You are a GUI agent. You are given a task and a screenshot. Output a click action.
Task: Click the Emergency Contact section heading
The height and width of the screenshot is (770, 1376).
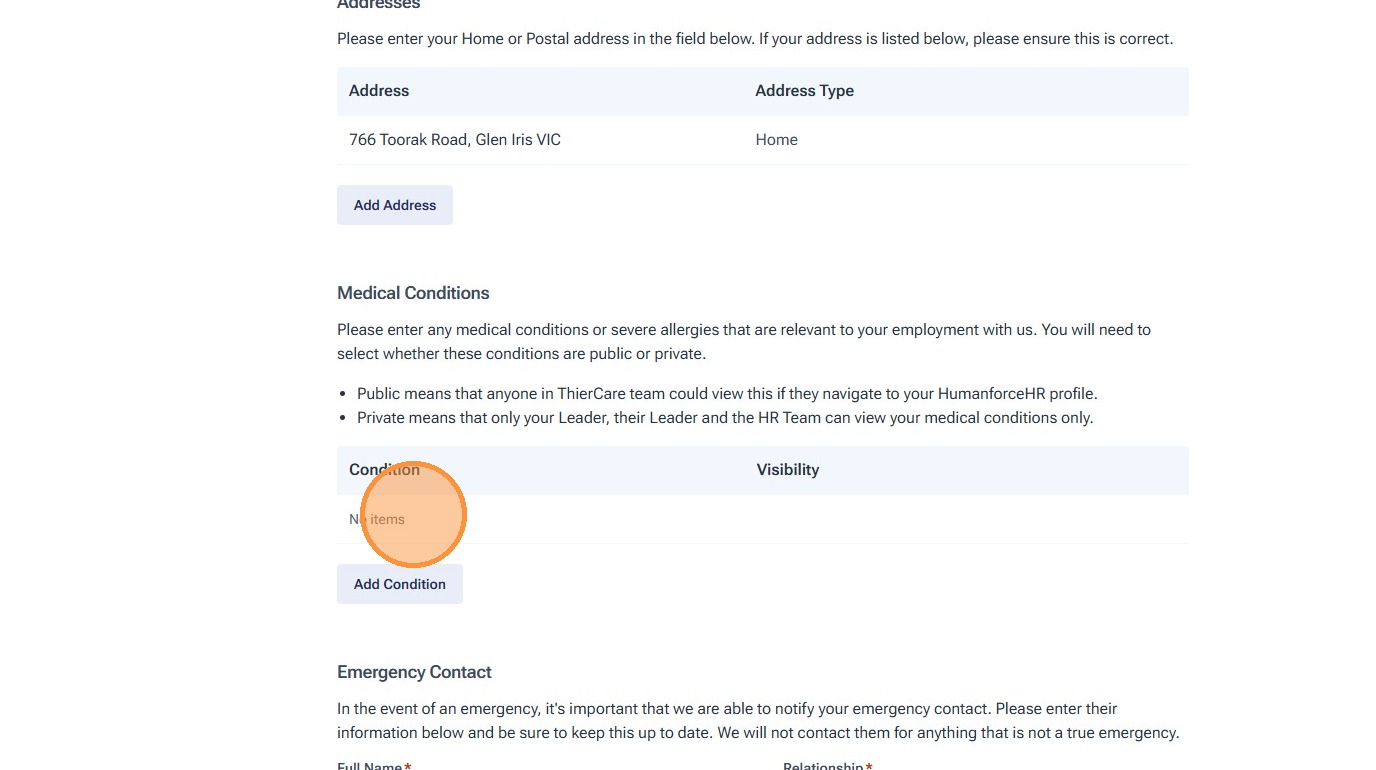pyautogui.click(x=414, y=672)
